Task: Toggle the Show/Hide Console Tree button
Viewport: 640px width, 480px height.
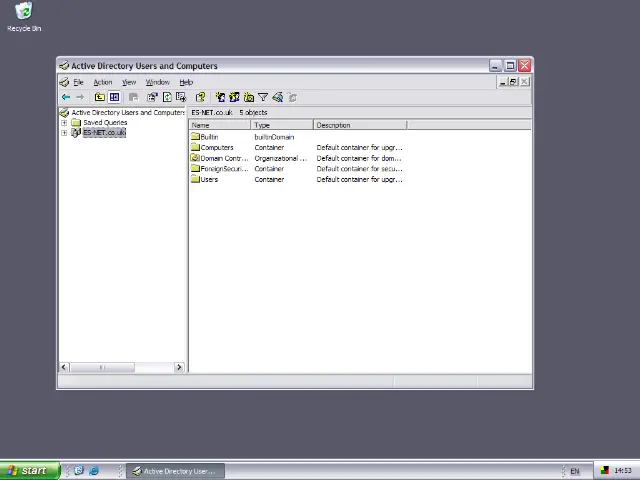Action: click(114, 97)
